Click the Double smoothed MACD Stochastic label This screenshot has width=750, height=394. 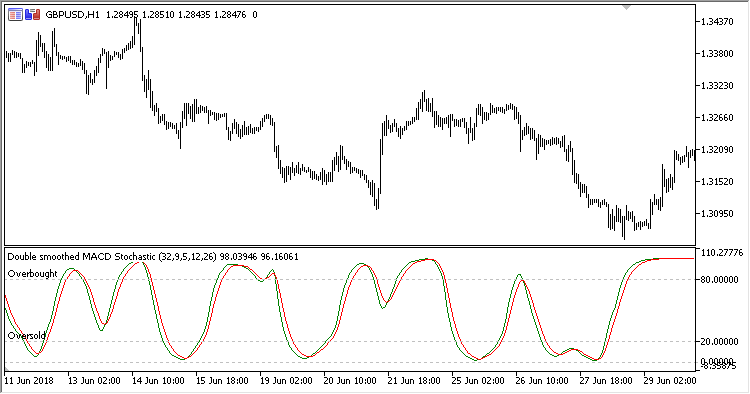pyautogui.click(x=81, y=257)
